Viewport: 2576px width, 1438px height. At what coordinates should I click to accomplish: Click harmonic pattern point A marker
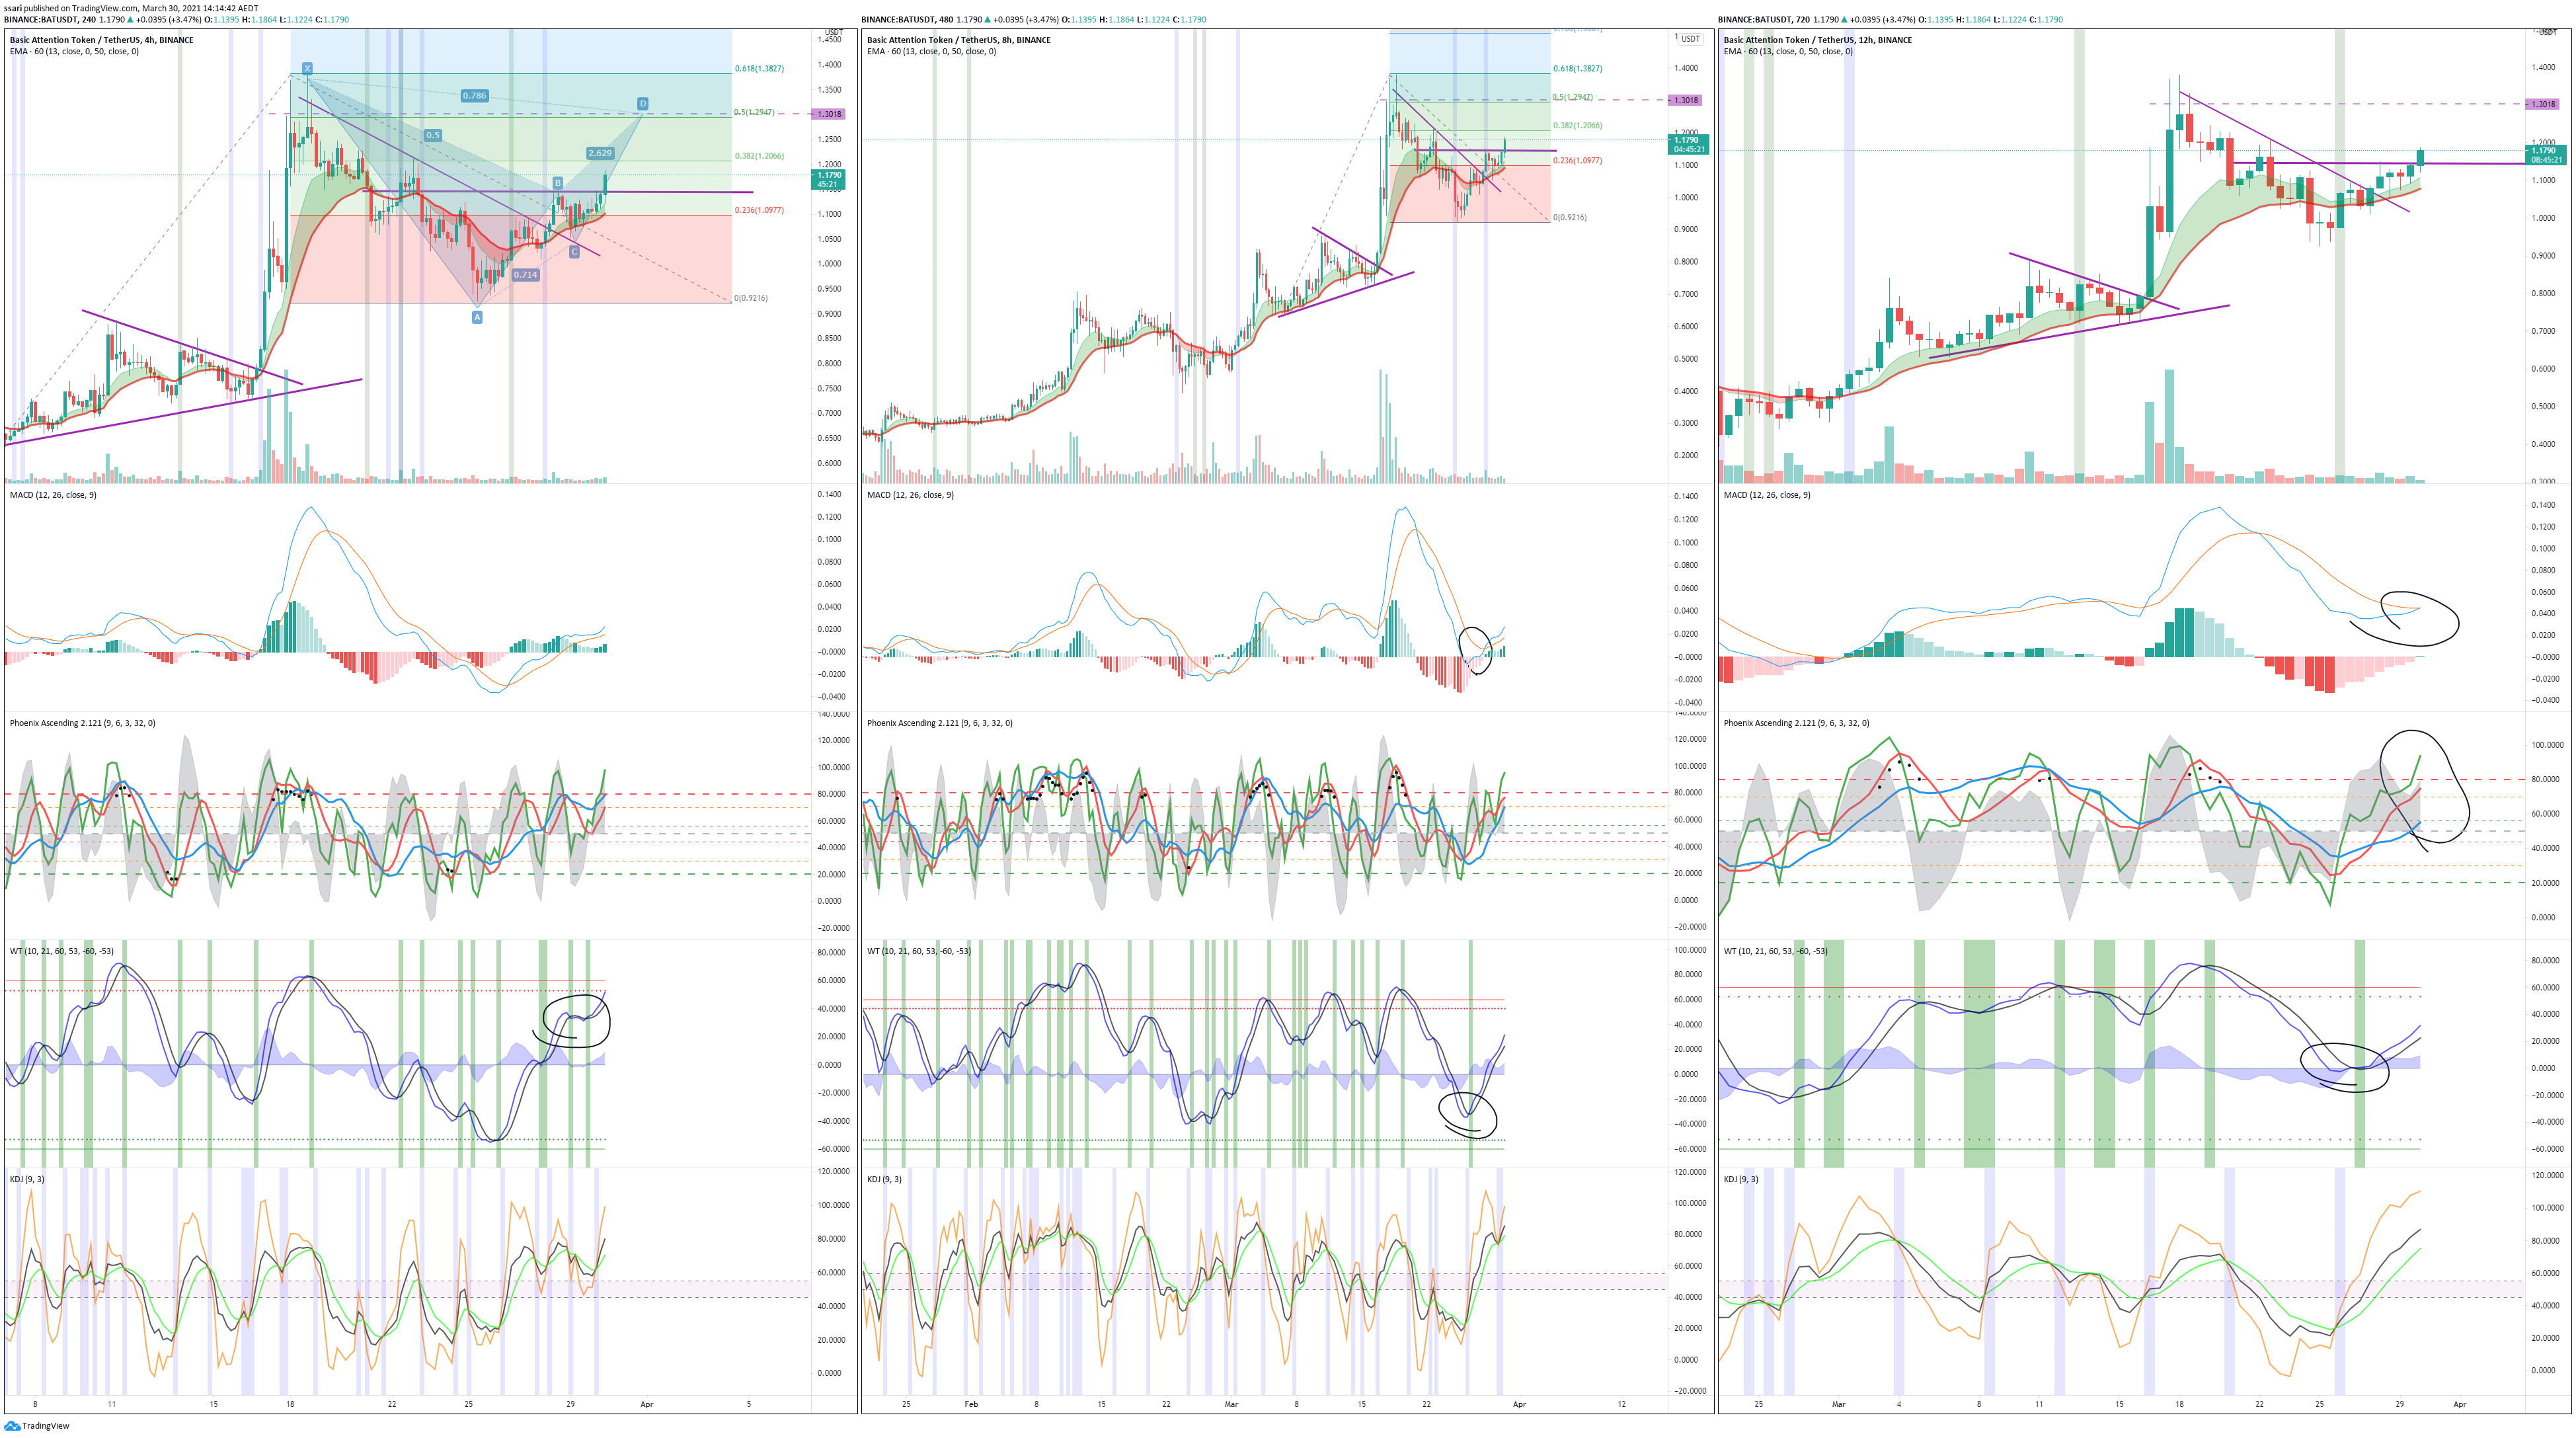[477, 317]
